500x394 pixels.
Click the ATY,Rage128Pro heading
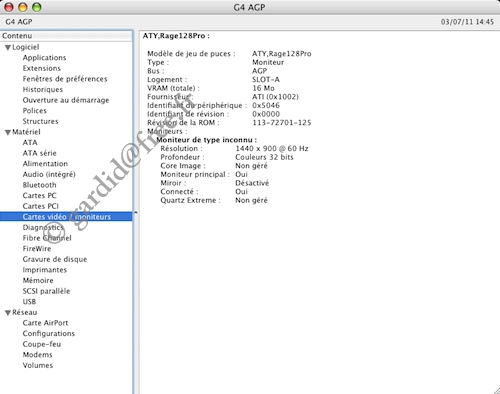(x=176, y=36)
